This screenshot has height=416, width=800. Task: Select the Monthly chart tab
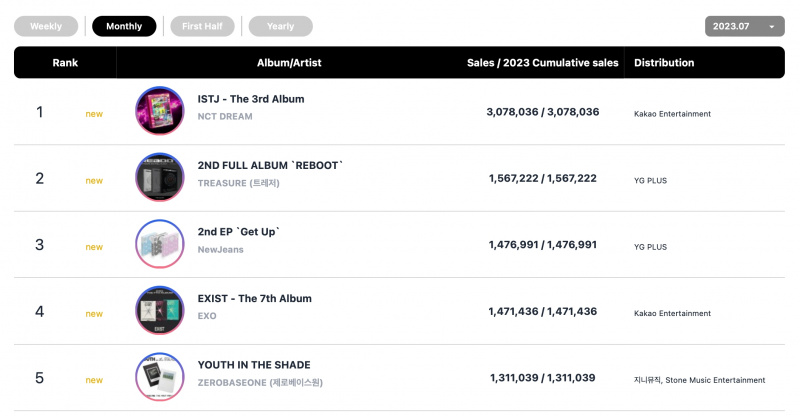124,26
